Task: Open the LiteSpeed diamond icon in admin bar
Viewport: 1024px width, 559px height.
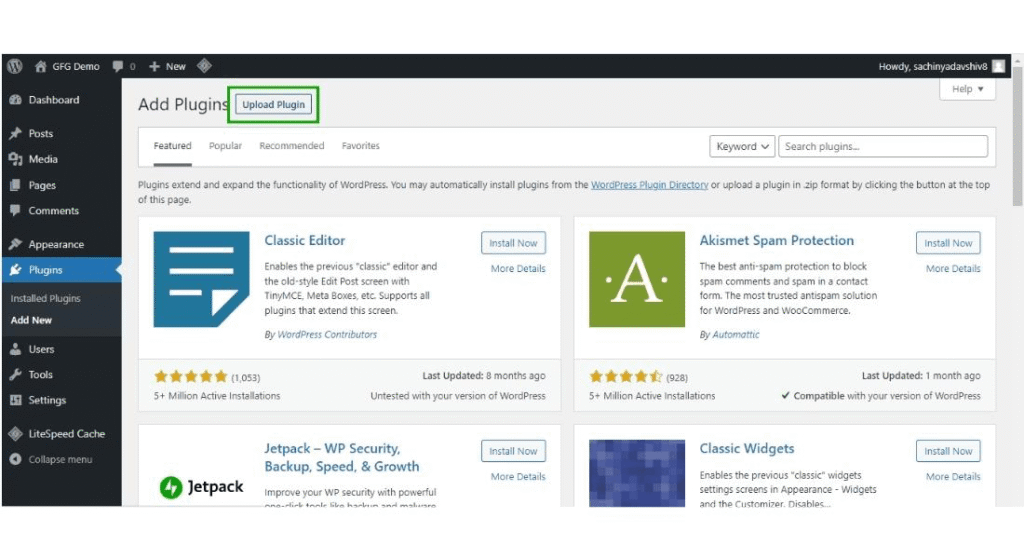Action: [204, 66]
